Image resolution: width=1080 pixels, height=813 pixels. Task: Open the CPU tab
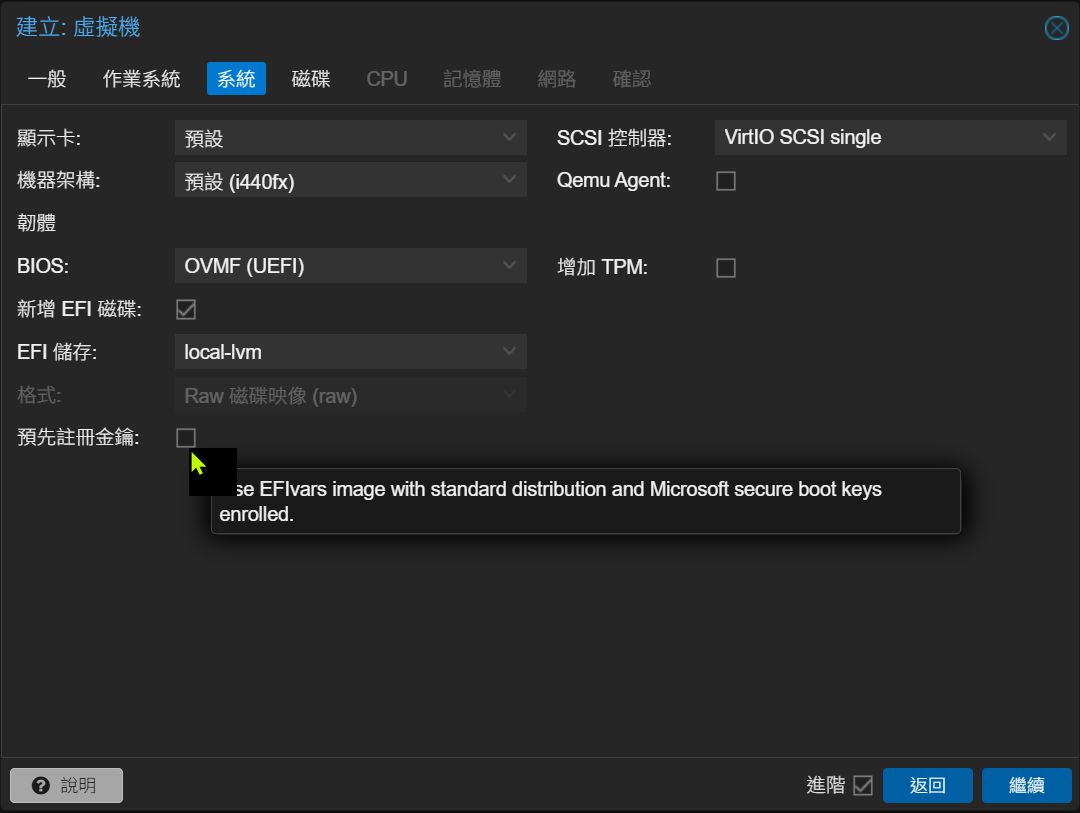(x=386, y=79)
